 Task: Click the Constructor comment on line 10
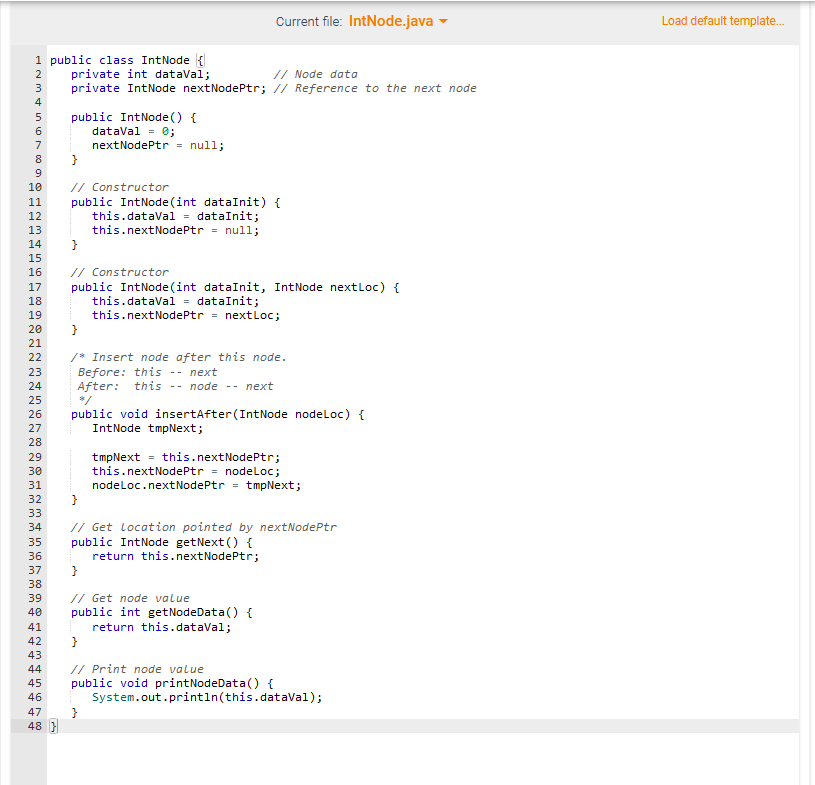(x=120, y=186)
